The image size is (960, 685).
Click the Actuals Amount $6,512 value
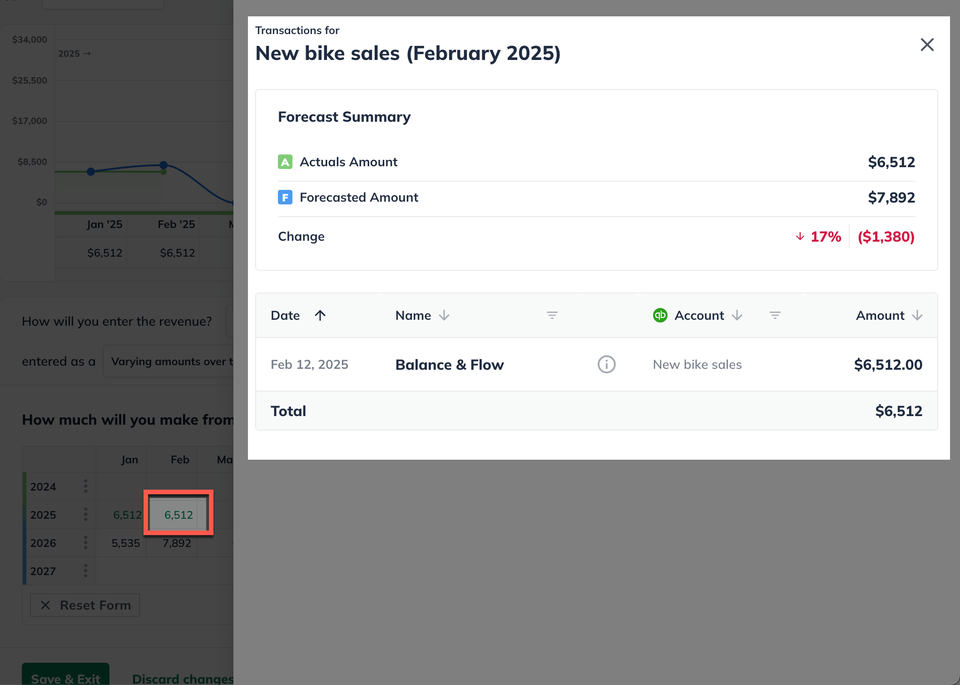pos(891,162)
